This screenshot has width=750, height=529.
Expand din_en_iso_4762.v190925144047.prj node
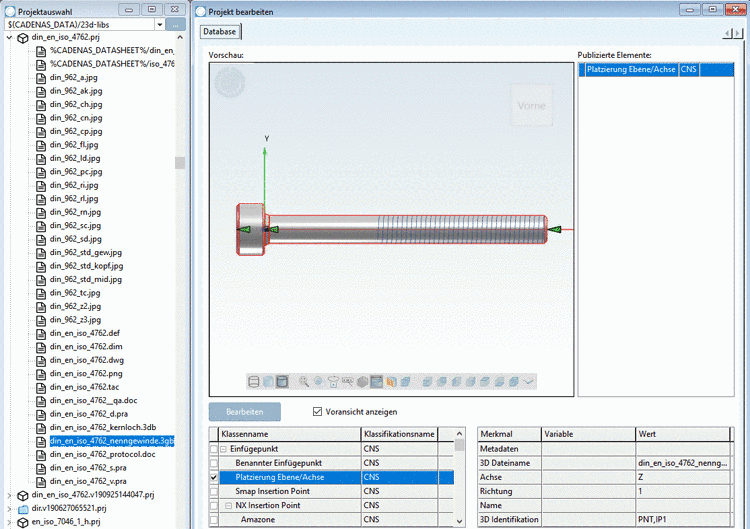(9, 495)
